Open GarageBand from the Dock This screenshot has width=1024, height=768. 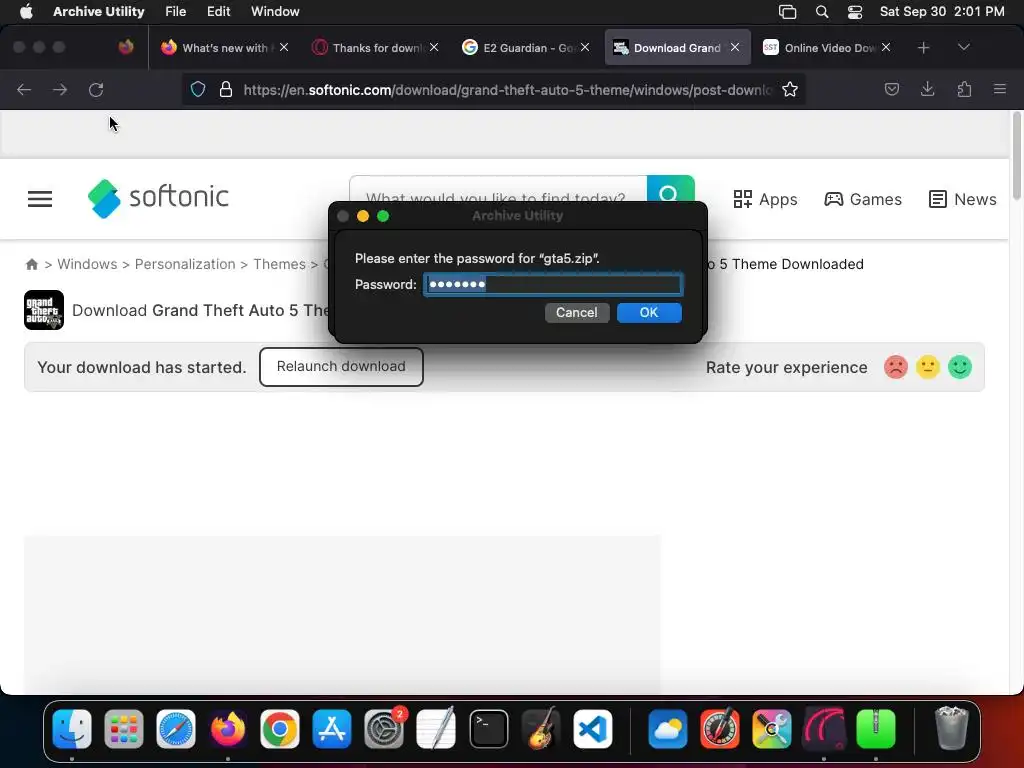pyautogui.click(x=541, y=729)
